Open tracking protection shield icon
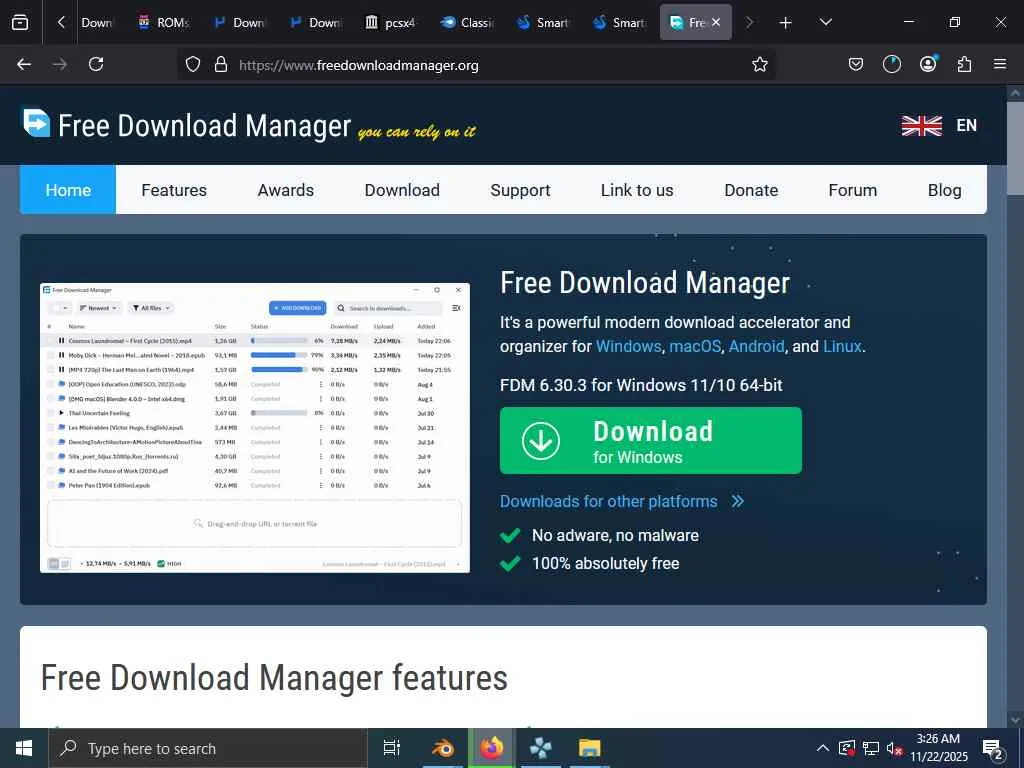The width and height of the screenshot is (1024, 768). click(193, 64)
